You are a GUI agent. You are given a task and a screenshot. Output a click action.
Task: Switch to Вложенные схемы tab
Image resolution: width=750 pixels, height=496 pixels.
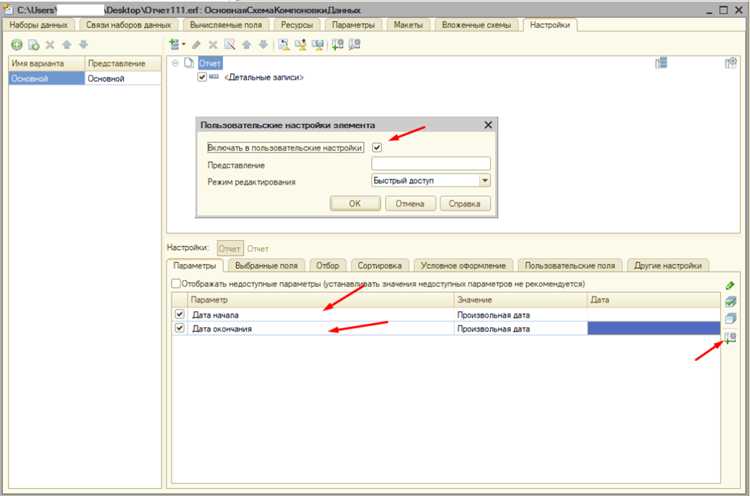point(476,25)
